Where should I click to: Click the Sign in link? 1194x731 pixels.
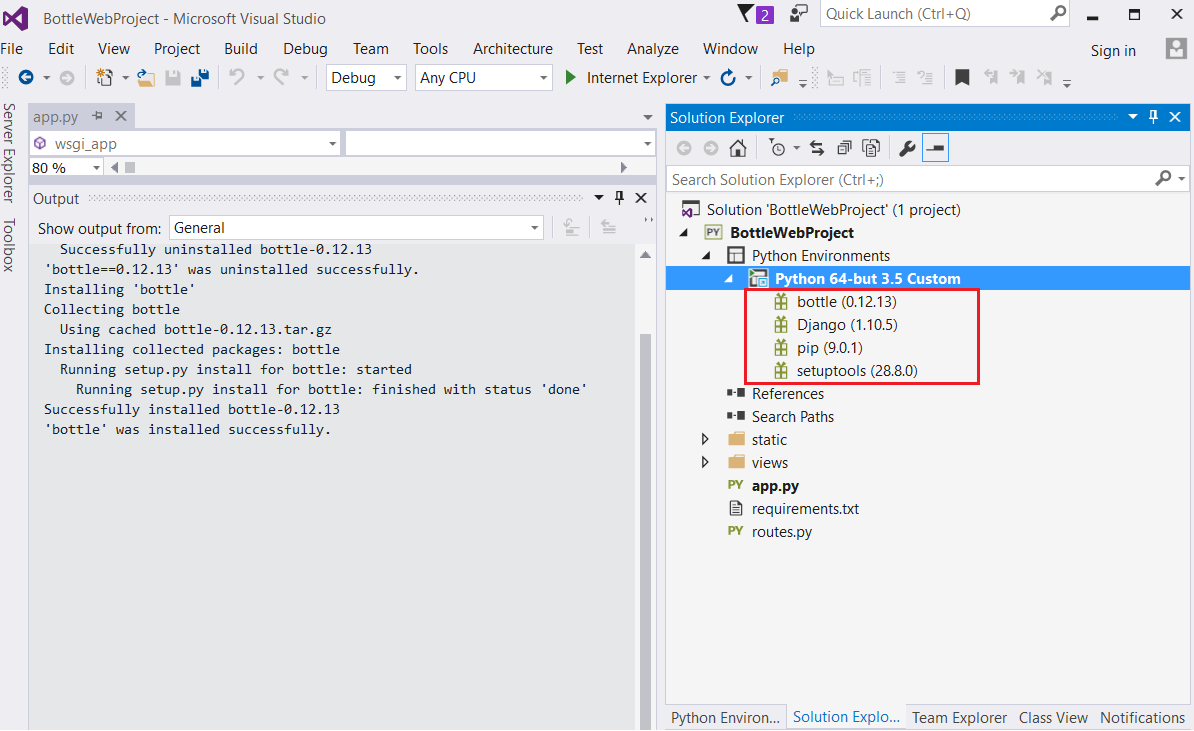[x=1113, y=50]
